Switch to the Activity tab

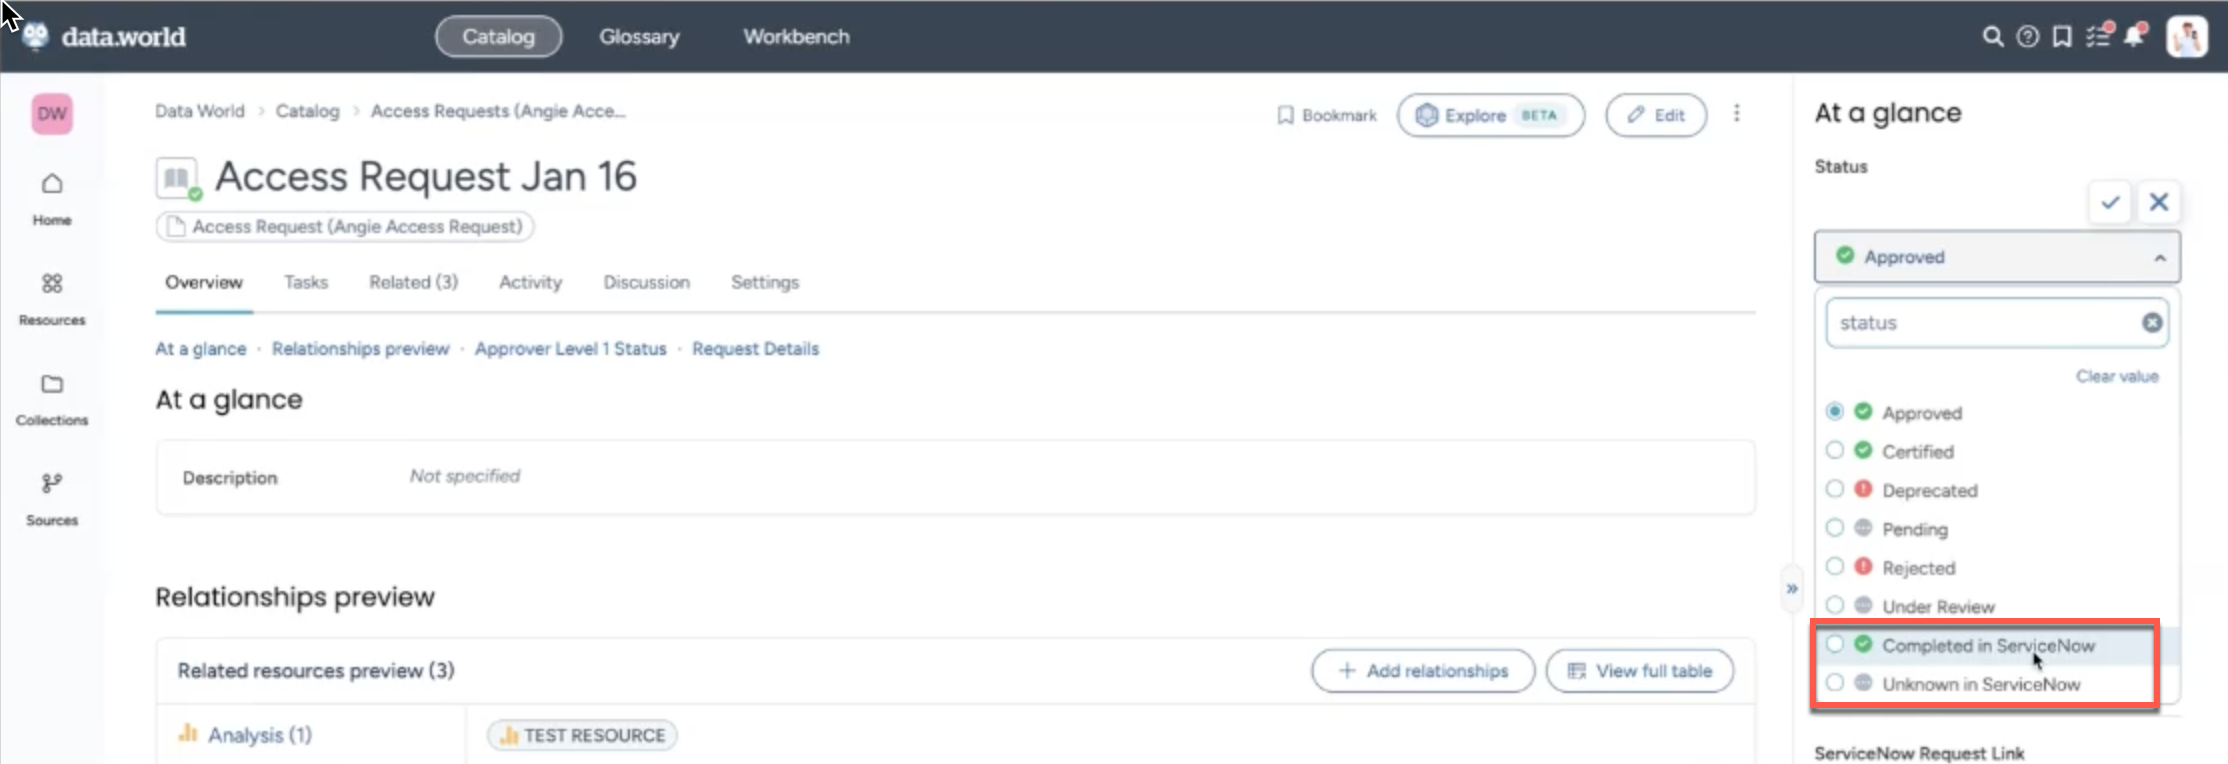coord(530,283)
